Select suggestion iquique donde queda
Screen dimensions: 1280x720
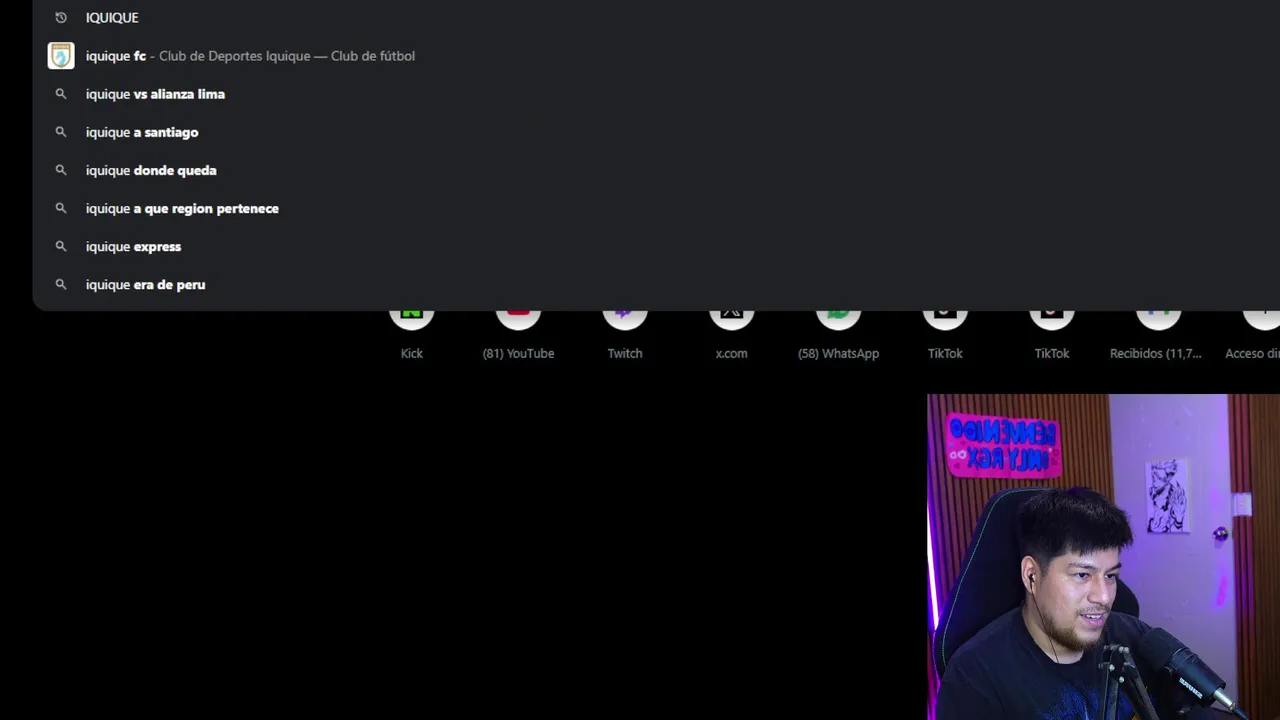(656, 170)
